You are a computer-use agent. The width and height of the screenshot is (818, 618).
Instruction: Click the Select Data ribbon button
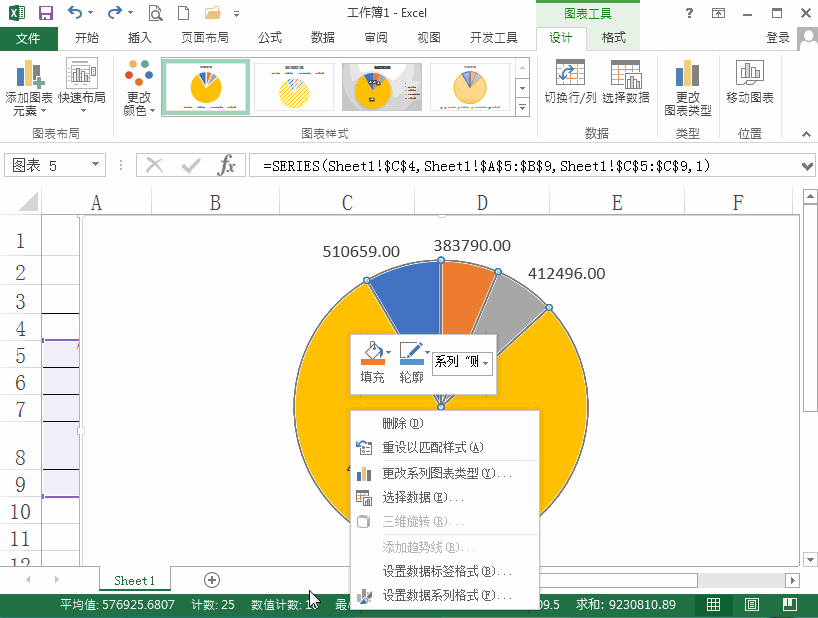pos(625,81)
